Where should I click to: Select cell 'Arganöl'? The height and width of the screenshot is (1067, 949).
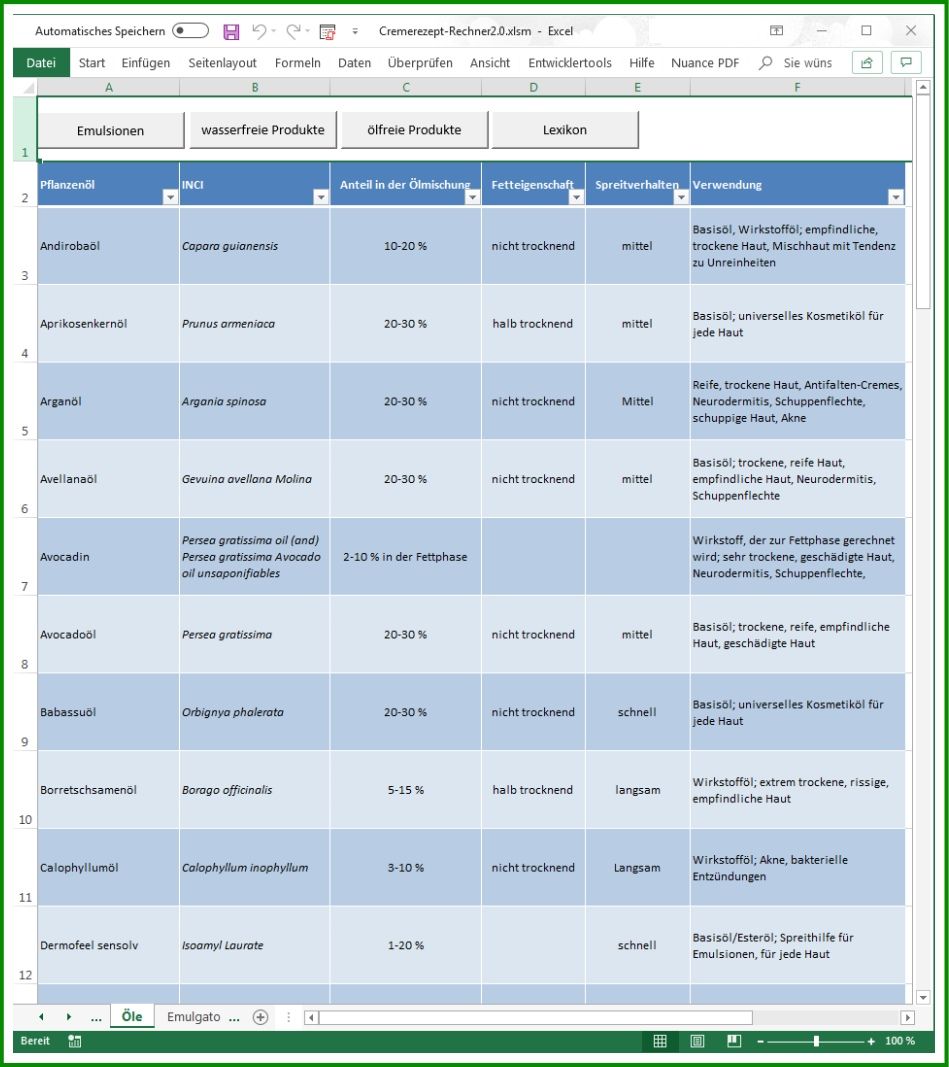pos(109,401)
